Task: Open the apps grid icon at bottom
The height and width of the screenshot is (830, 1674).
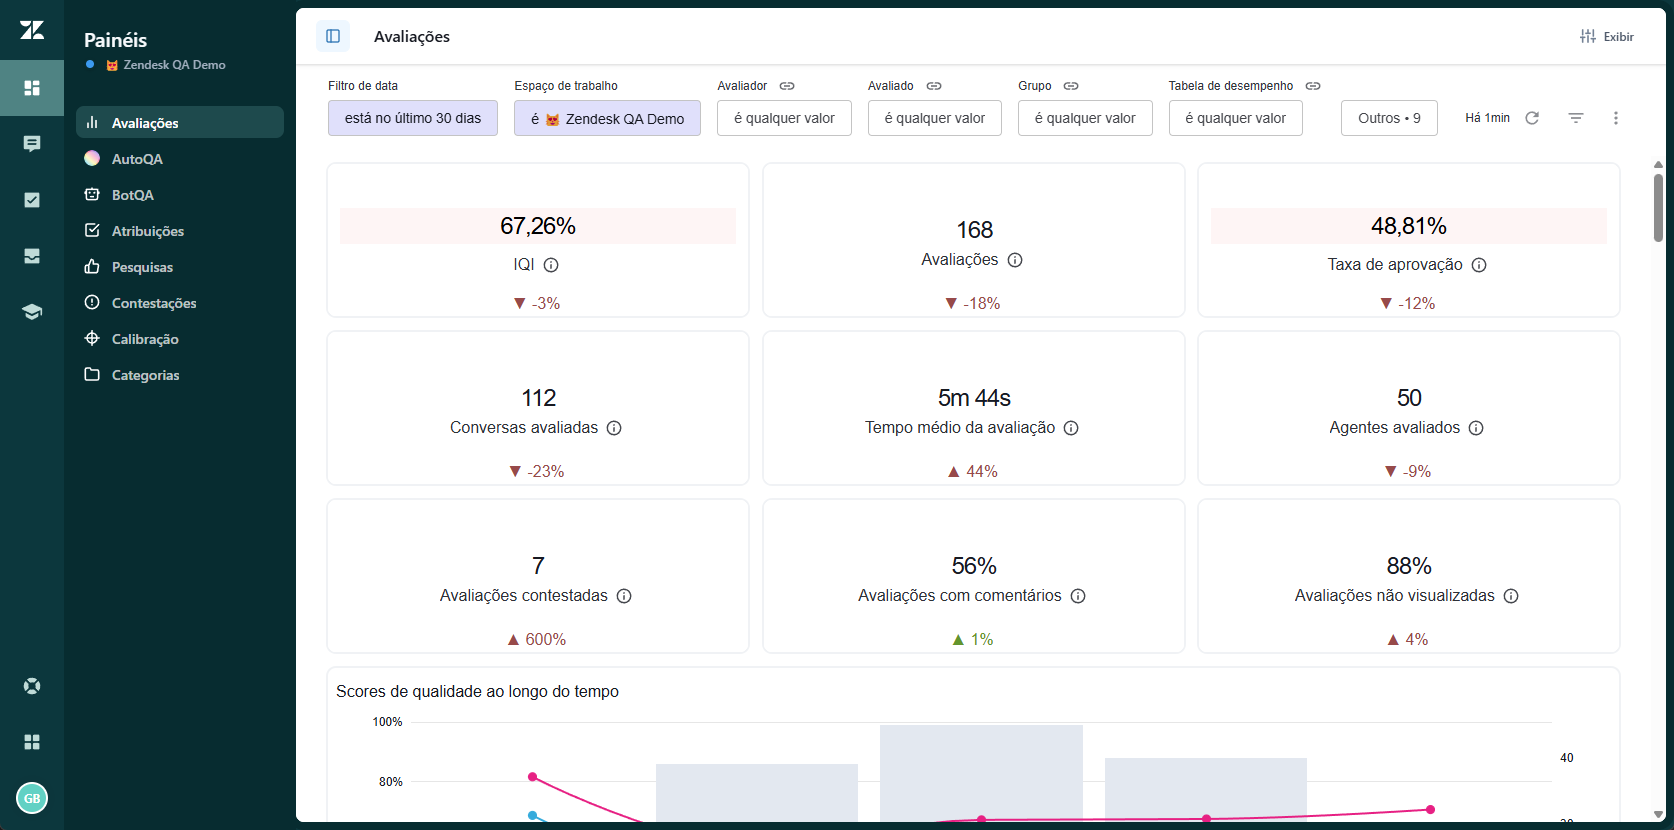Action: 32,742
